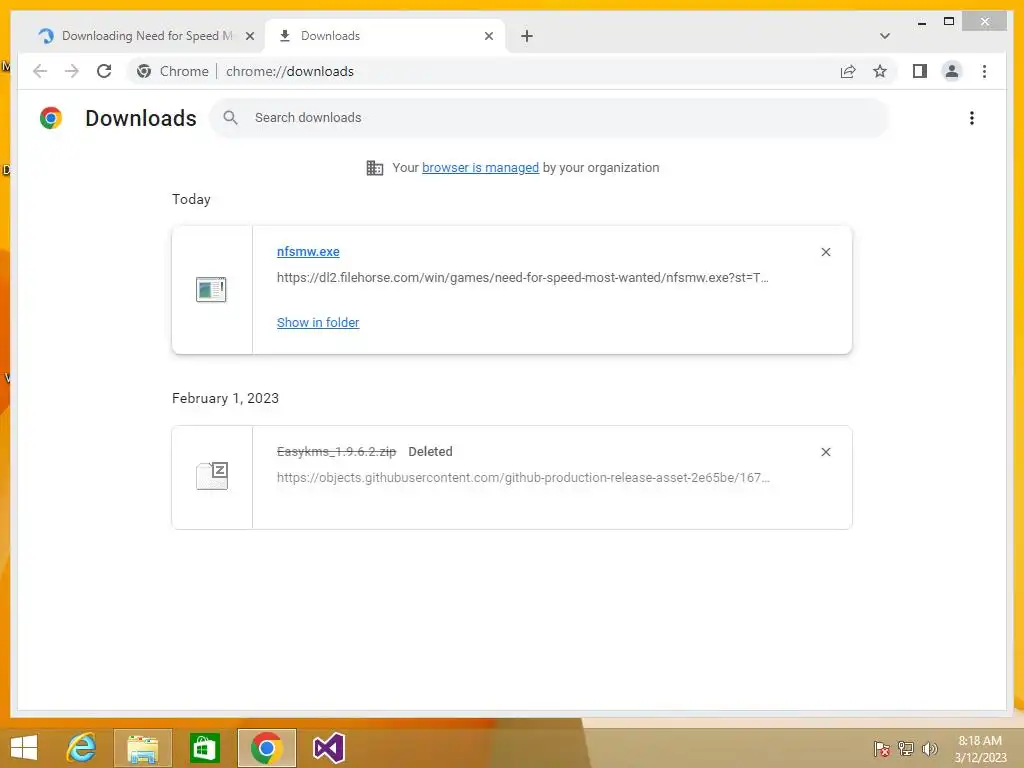Click the network tray icon
Viewport: 1024px width, 768px height.
pyautogui.click(x=906, y=748)
